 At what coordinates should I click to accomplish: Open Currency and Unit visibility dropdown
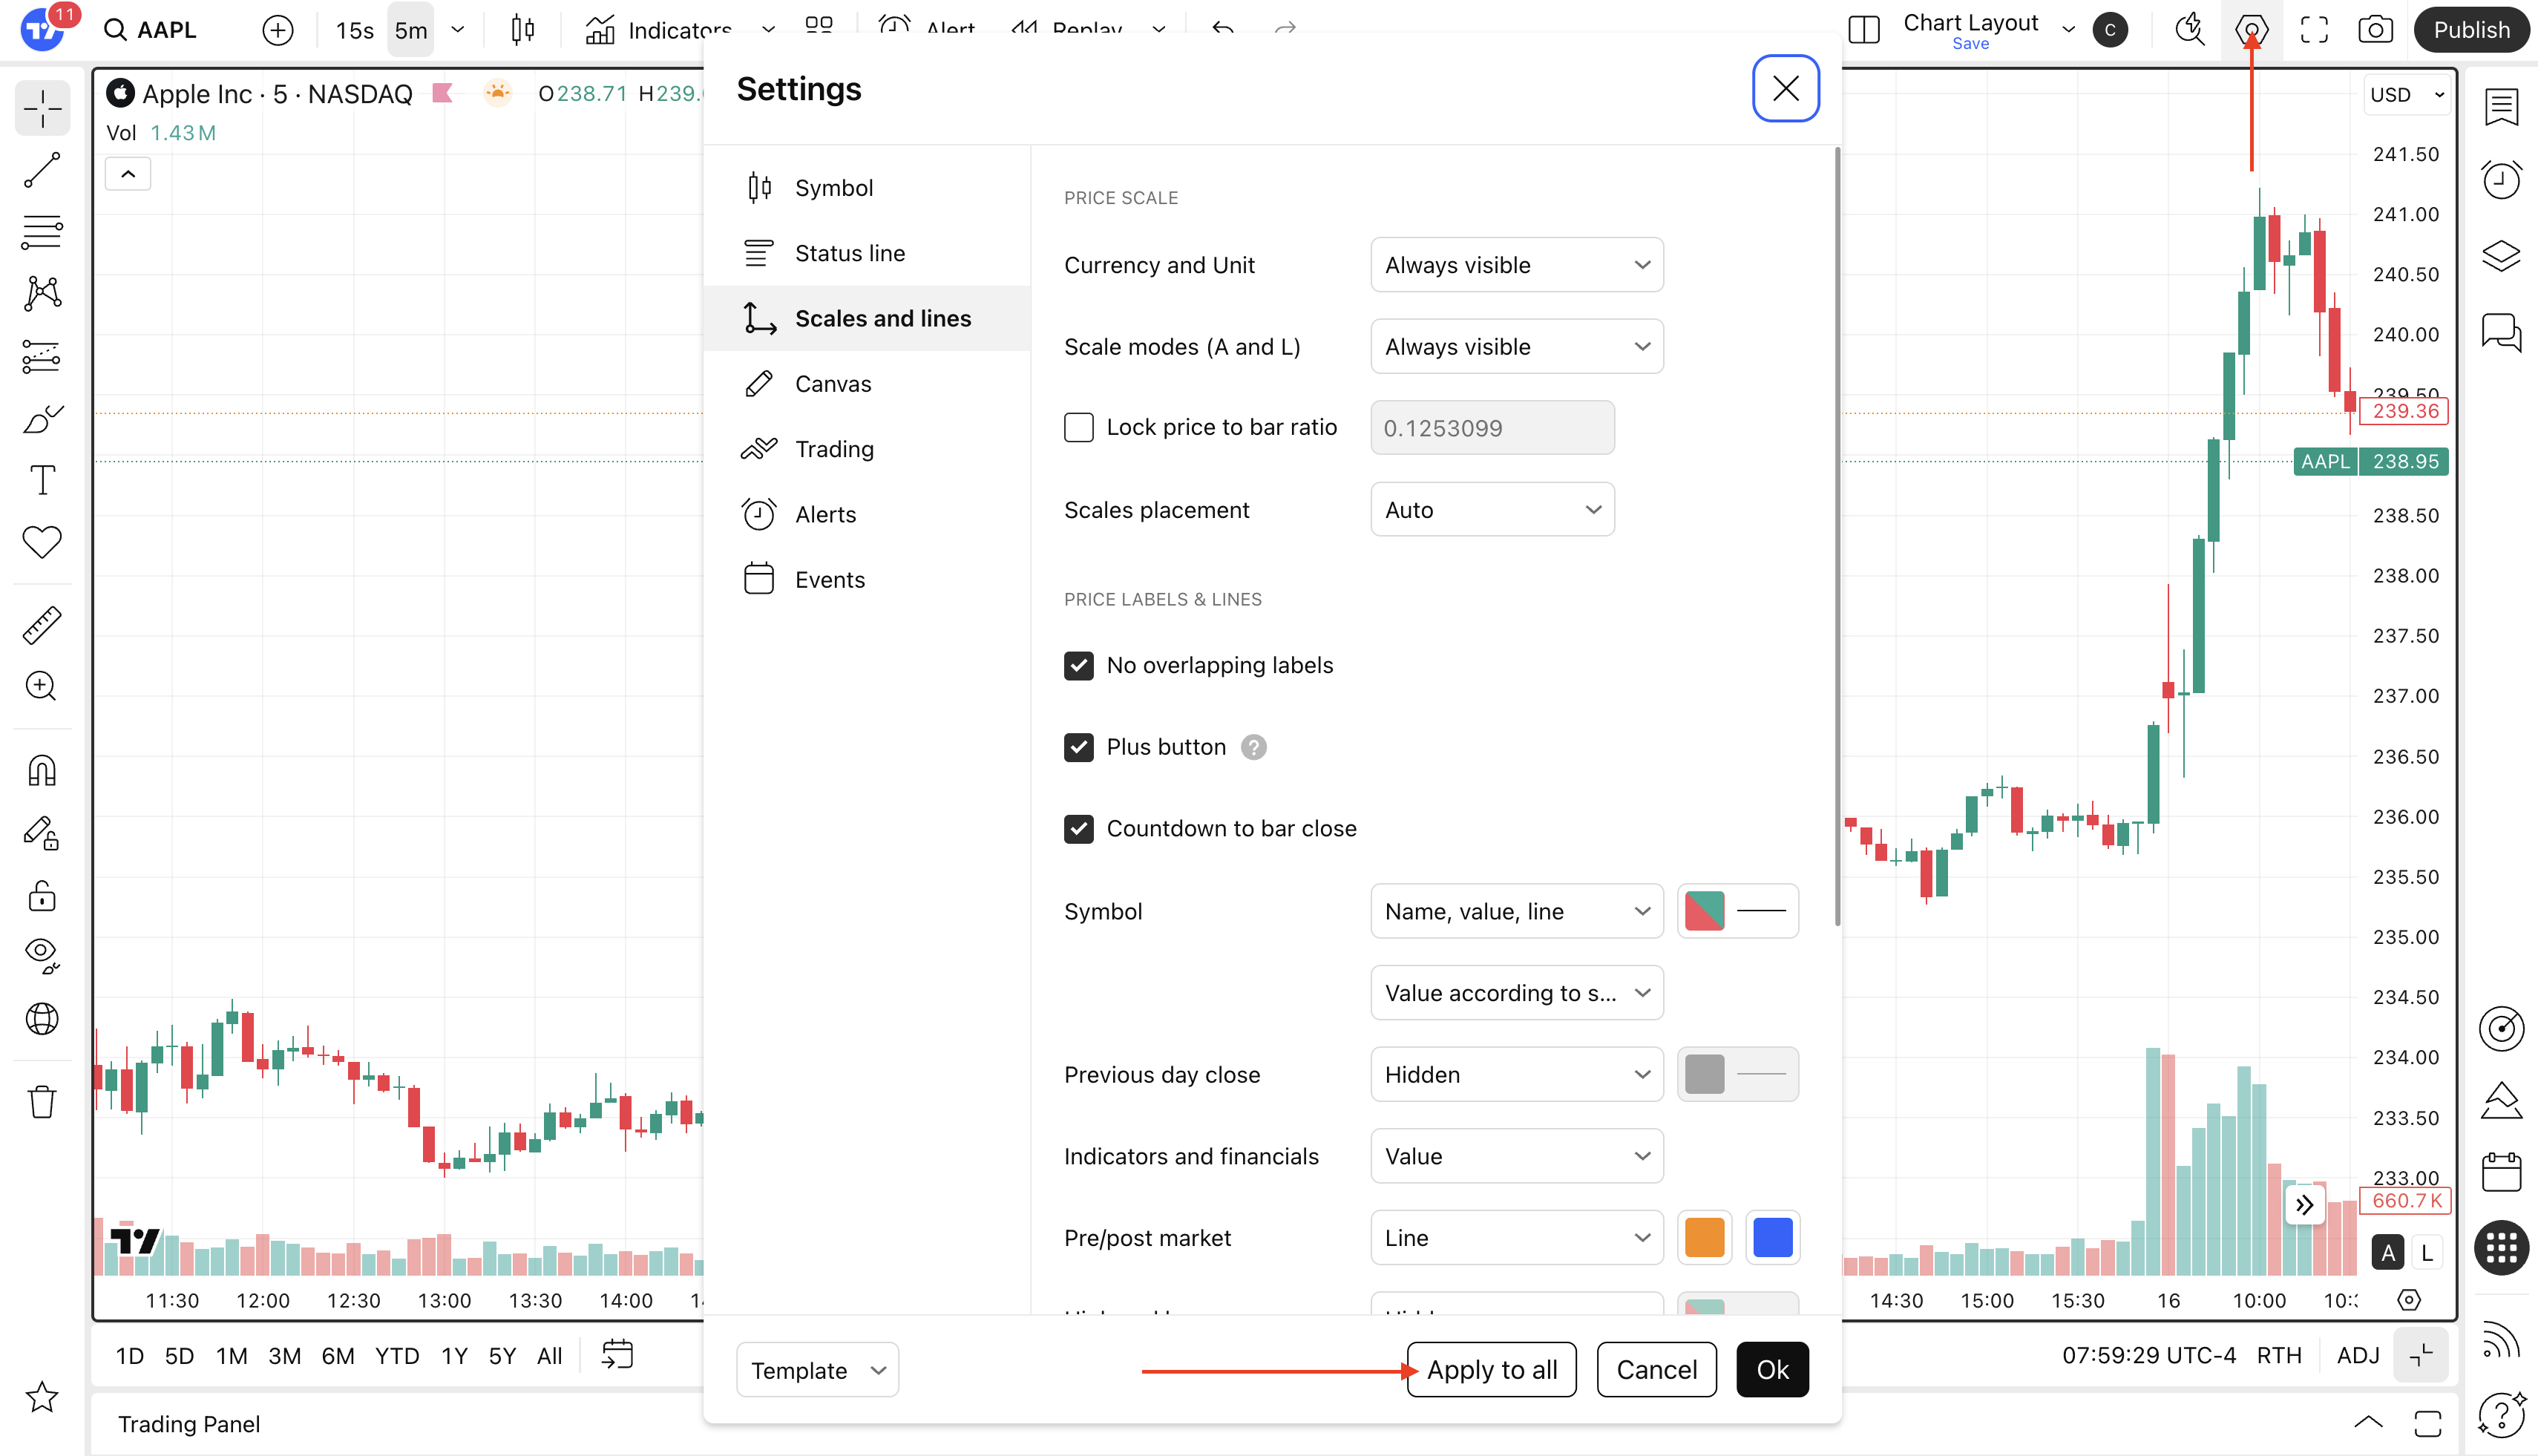click(1516, 265)
